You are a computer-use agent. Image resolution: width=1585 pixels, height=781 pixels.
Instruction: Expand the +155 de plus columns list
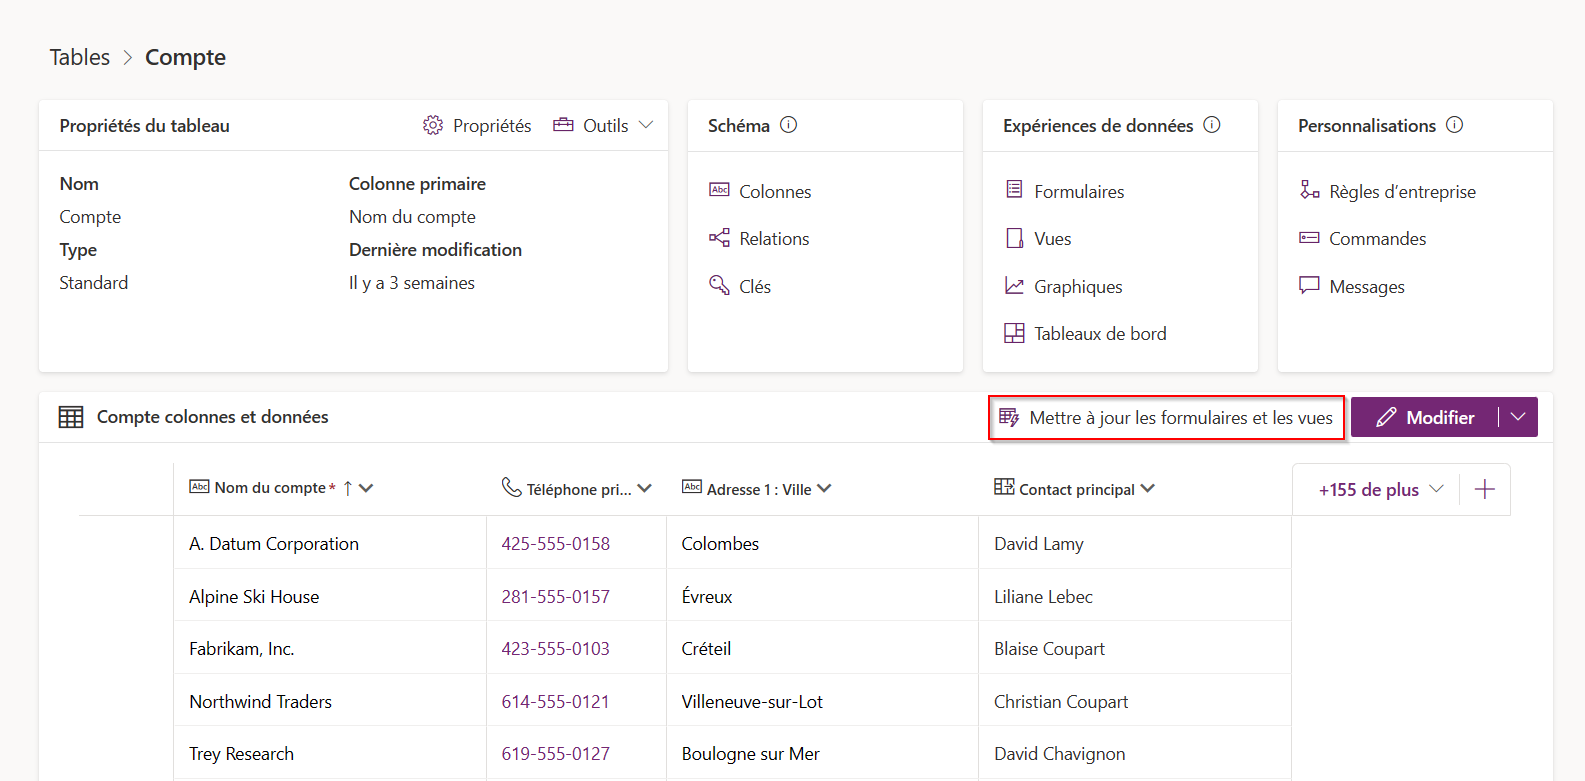coord(1381,489)
